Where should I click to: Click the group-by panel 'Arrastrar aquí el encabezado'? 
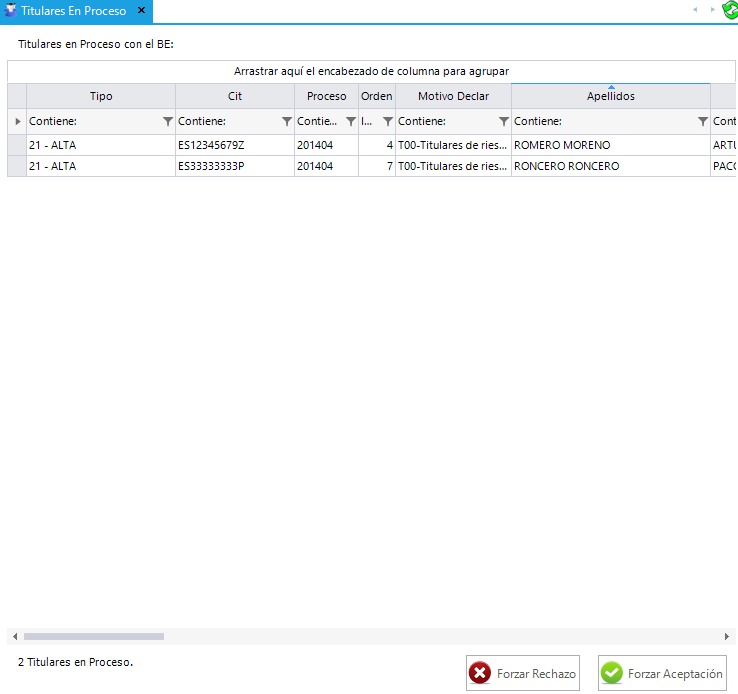(371, 72)
